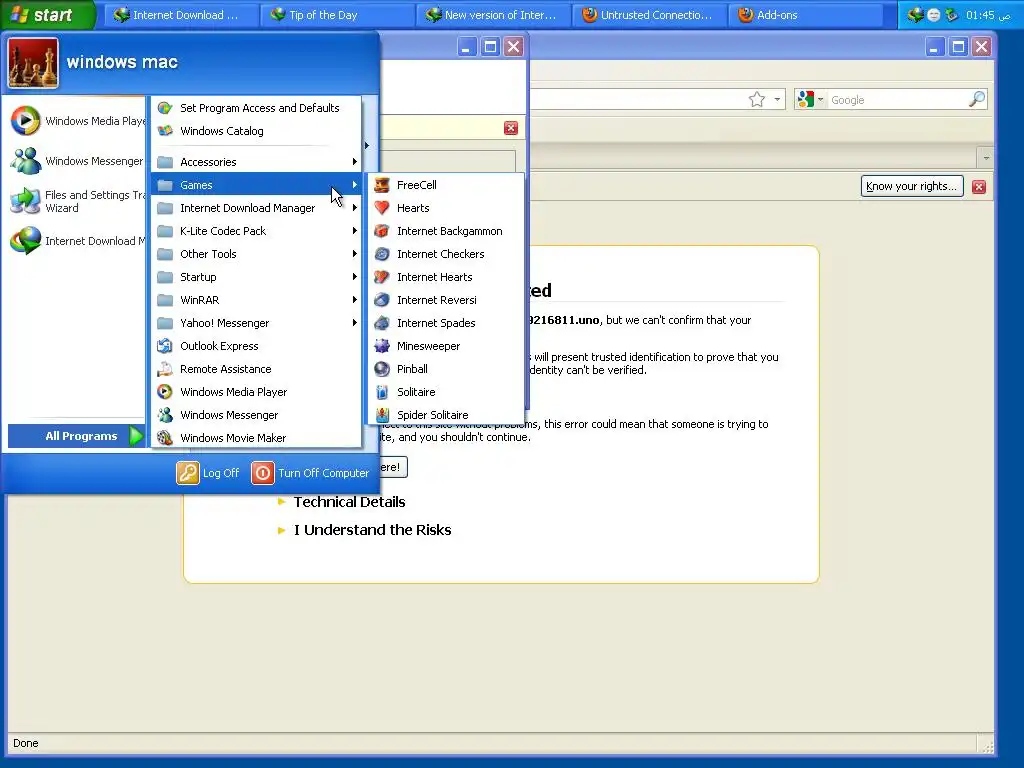The height and width of the screenshot is (768, 1024).
Task: Launch Windows Media Player in All Programs list
Action: click(256, 392)
